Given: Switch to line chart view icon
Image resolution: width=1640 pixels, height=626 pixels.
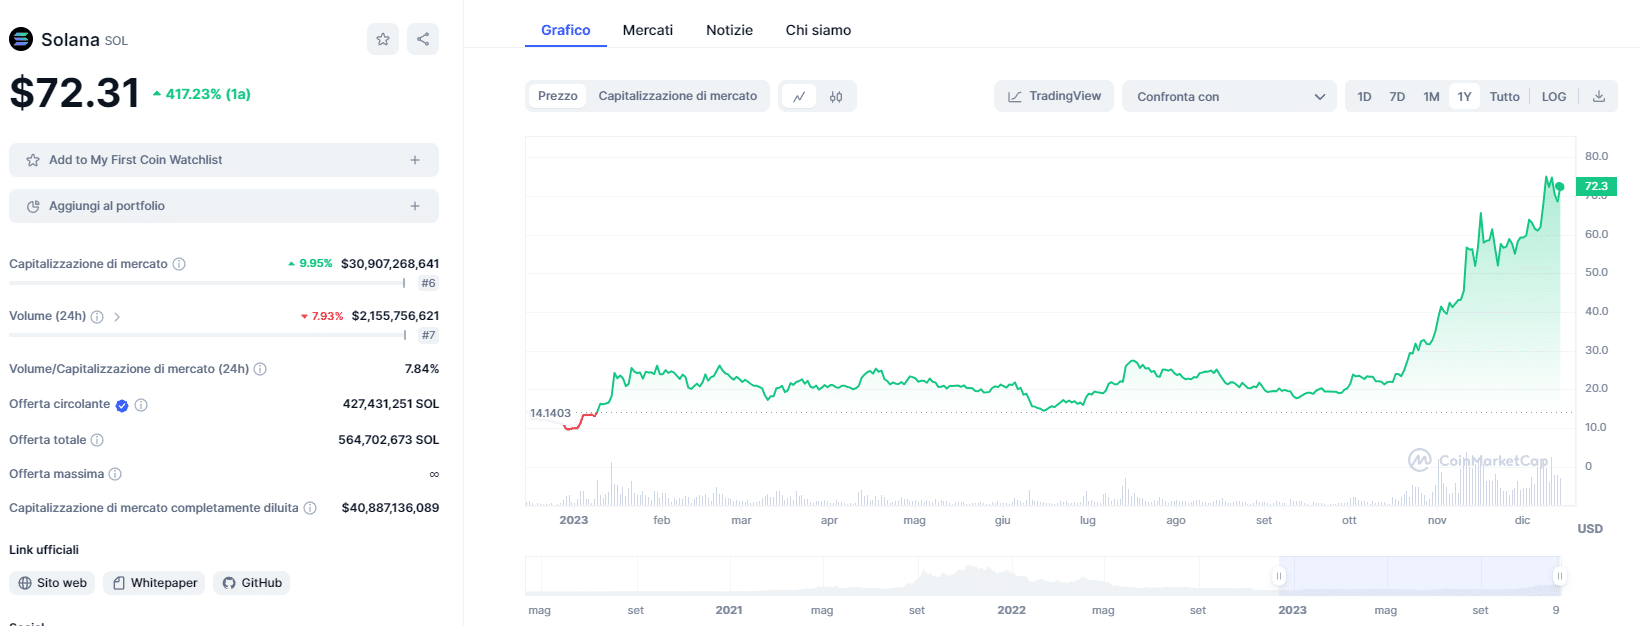Looking at the screenshot, I should (x=799, y=97).
